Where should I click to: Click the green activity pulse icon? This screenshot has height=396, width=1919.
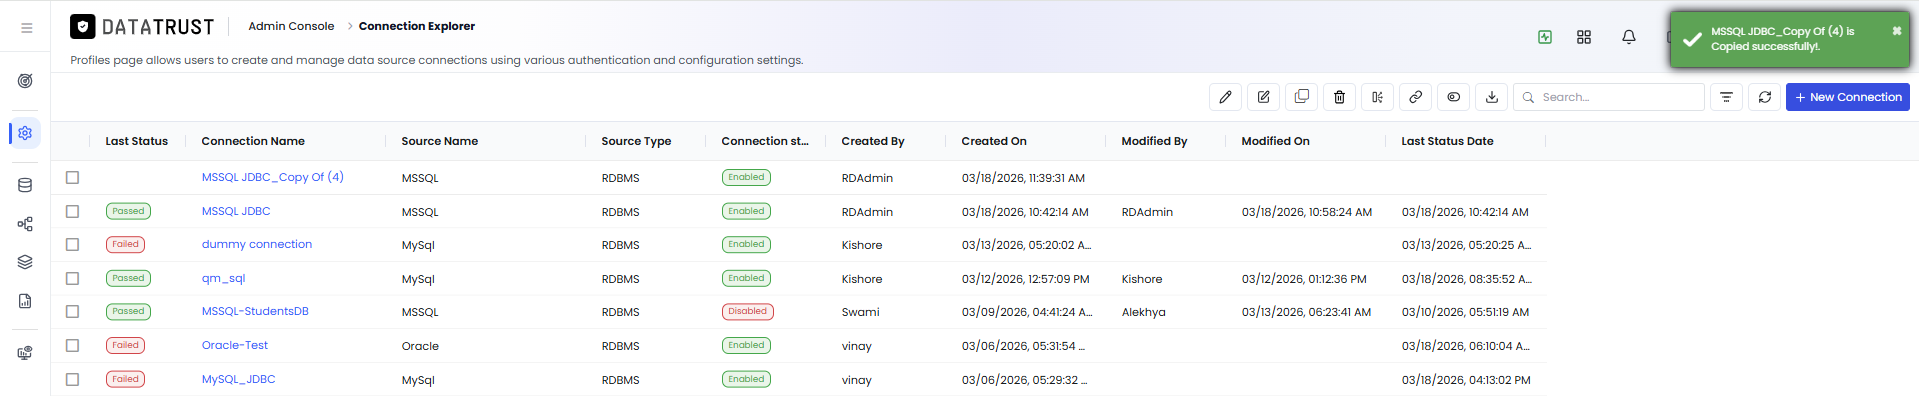coord(1545,37)
